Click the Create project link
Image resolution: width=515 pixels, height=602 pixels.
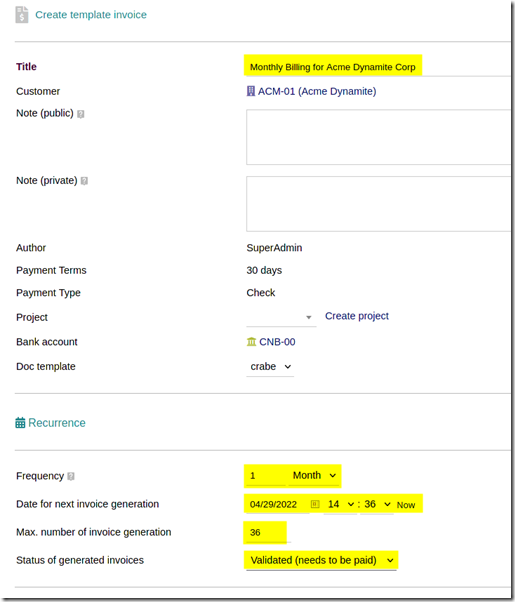357,316
